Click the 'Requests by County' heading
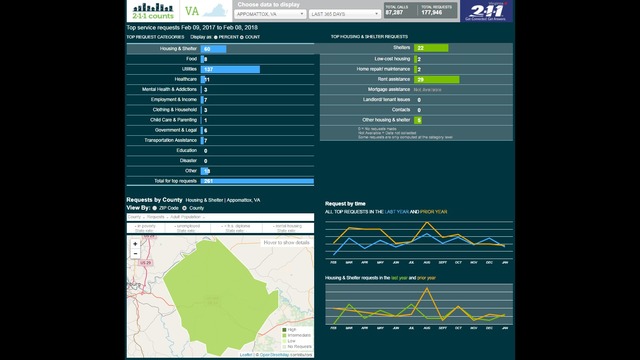This screenshot has width=640, height=360. pyautogui.click(x=154, y=200)
